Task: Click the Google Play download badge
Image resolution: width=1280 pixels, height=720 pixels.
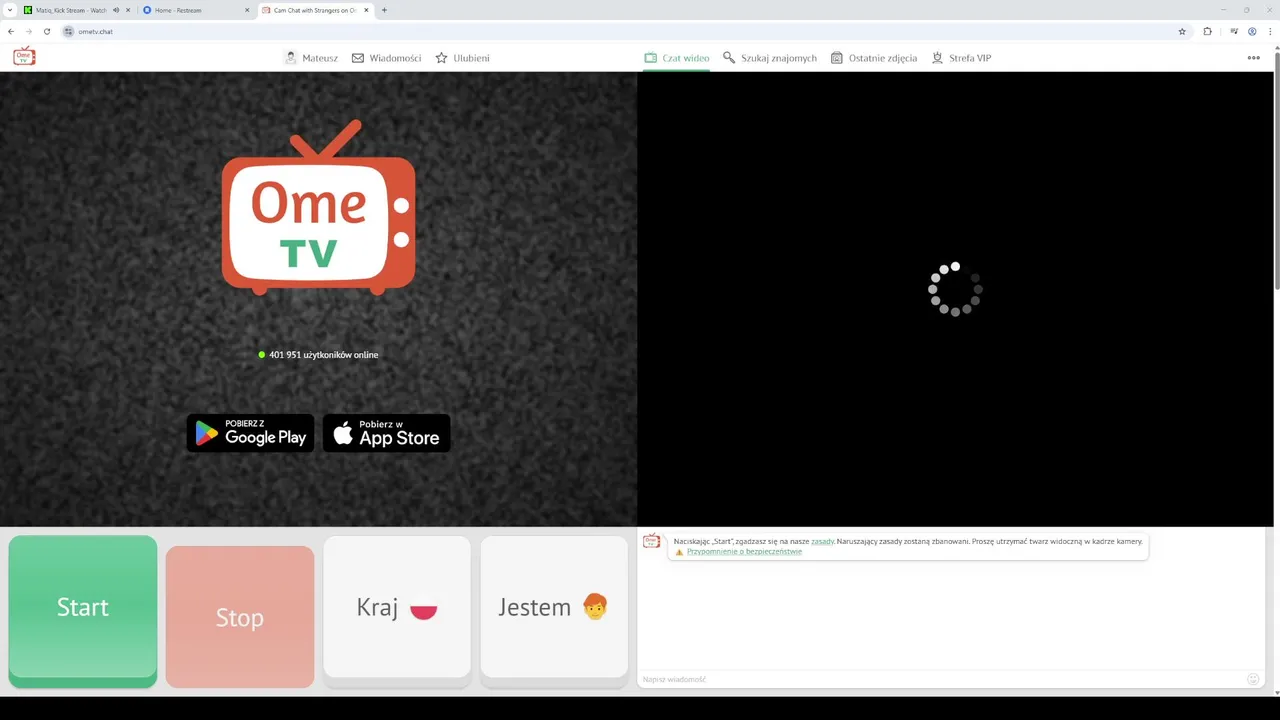Action: tap(250, 433)
